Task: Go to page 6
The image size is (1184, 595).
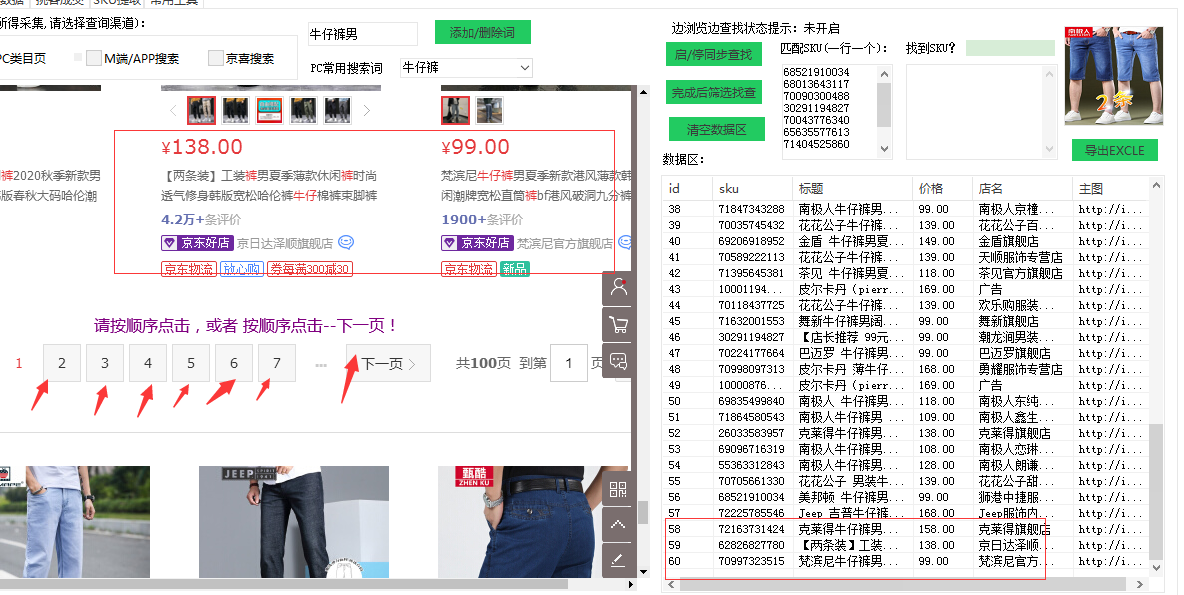Action: click(234, 363)
